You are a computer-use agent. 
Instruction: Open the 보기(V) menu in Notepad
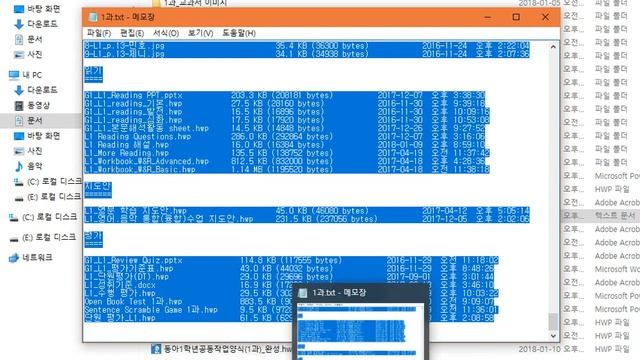[x=200, y=33]
